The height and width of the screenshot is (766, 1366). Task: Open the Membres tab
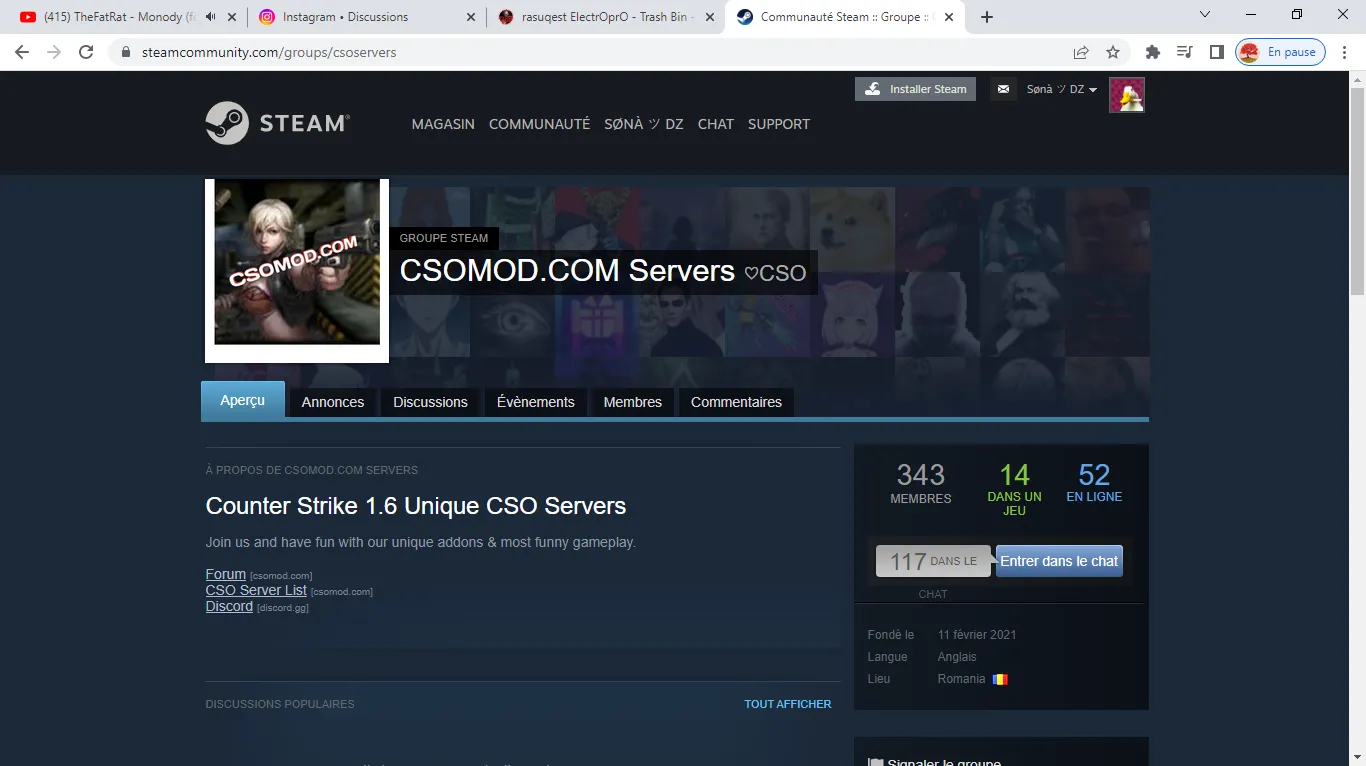coord(633,402)
